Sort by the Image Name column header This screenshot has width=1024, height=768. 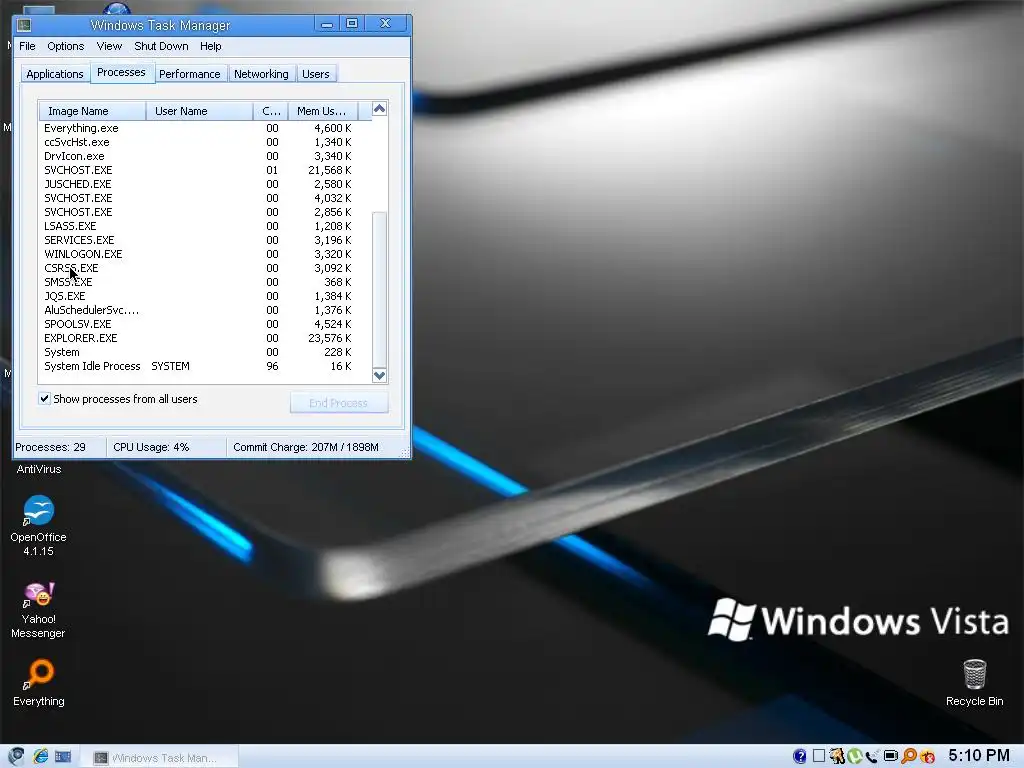click(x=92, y=111)
